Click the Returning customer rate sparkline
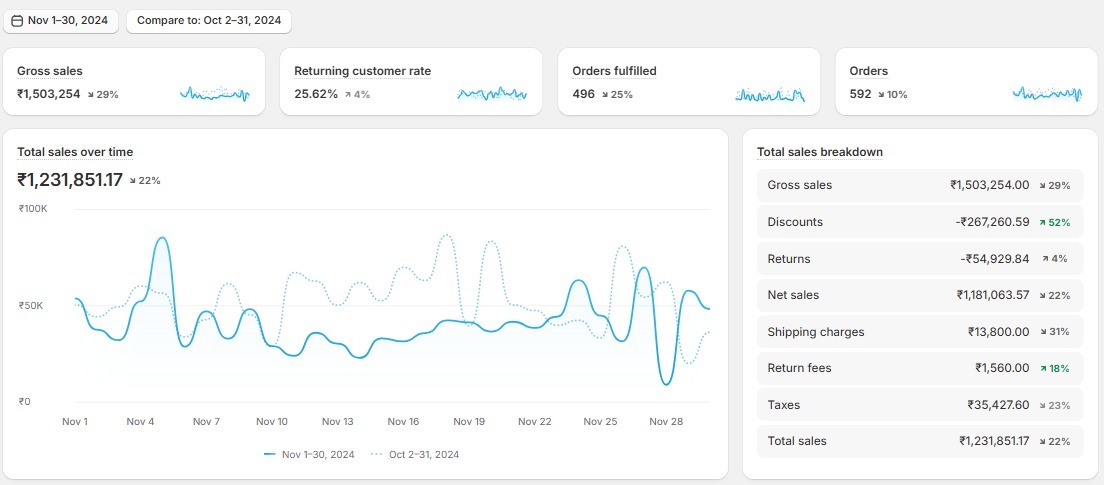Viewport: 1104px width, 485px height. (x=492, y=94)
